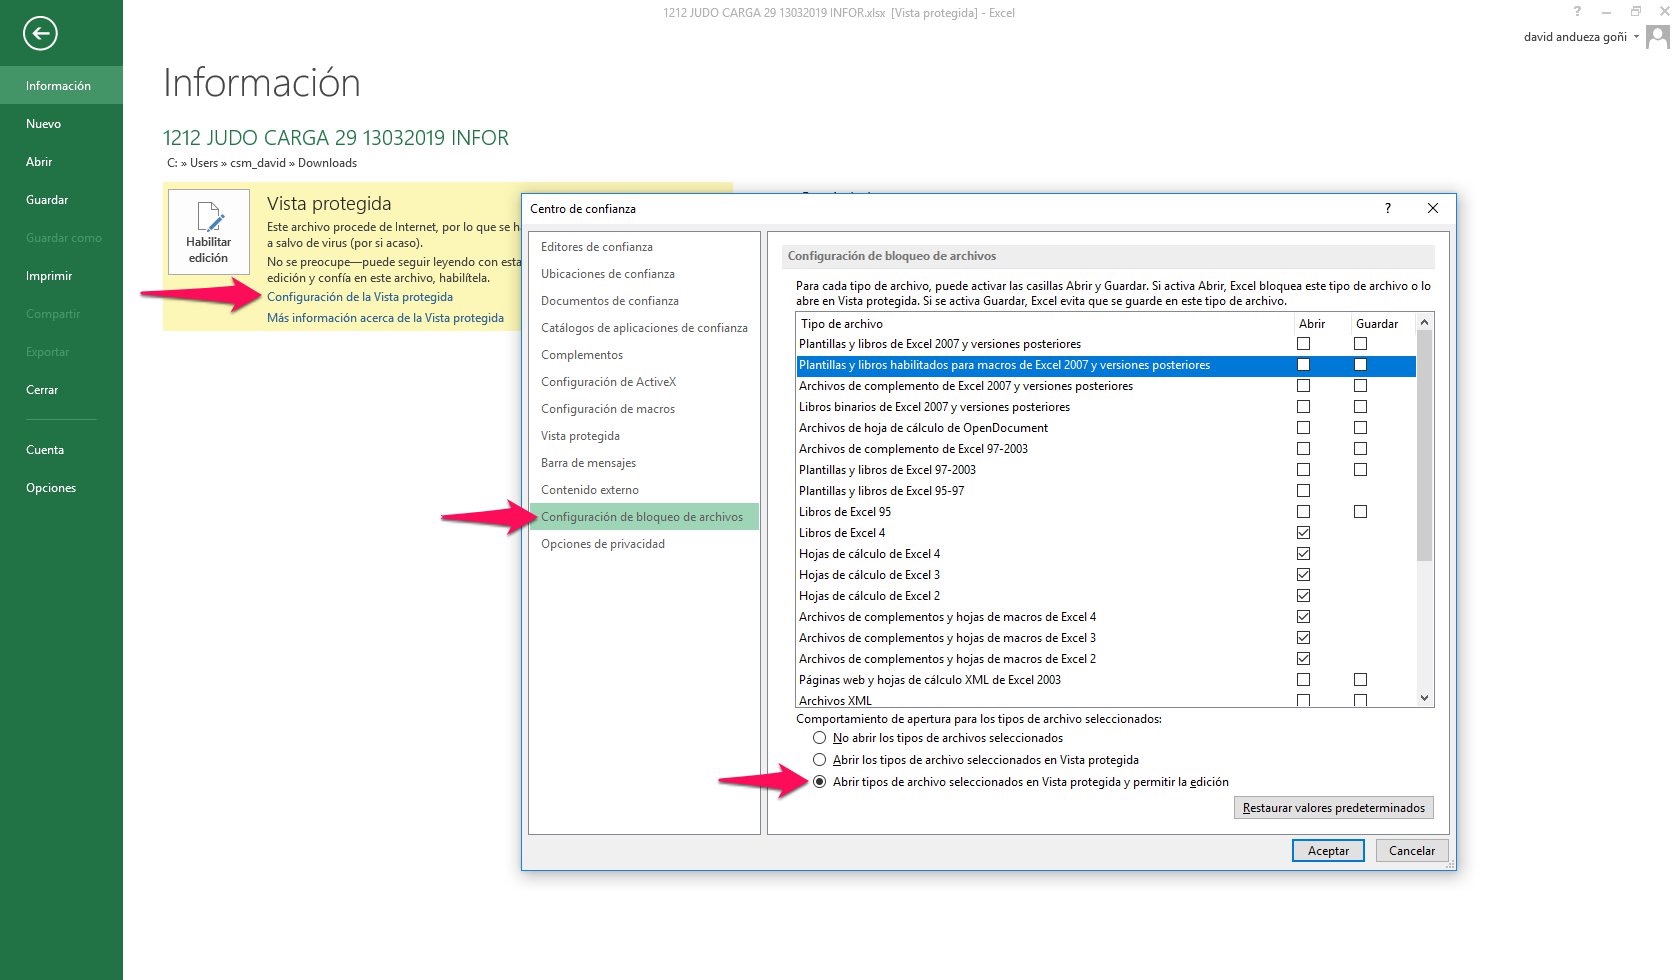Click scrollbar down arrow in file list
The width and height of the screenshot is (1679, 980).
coord(1424,698)
